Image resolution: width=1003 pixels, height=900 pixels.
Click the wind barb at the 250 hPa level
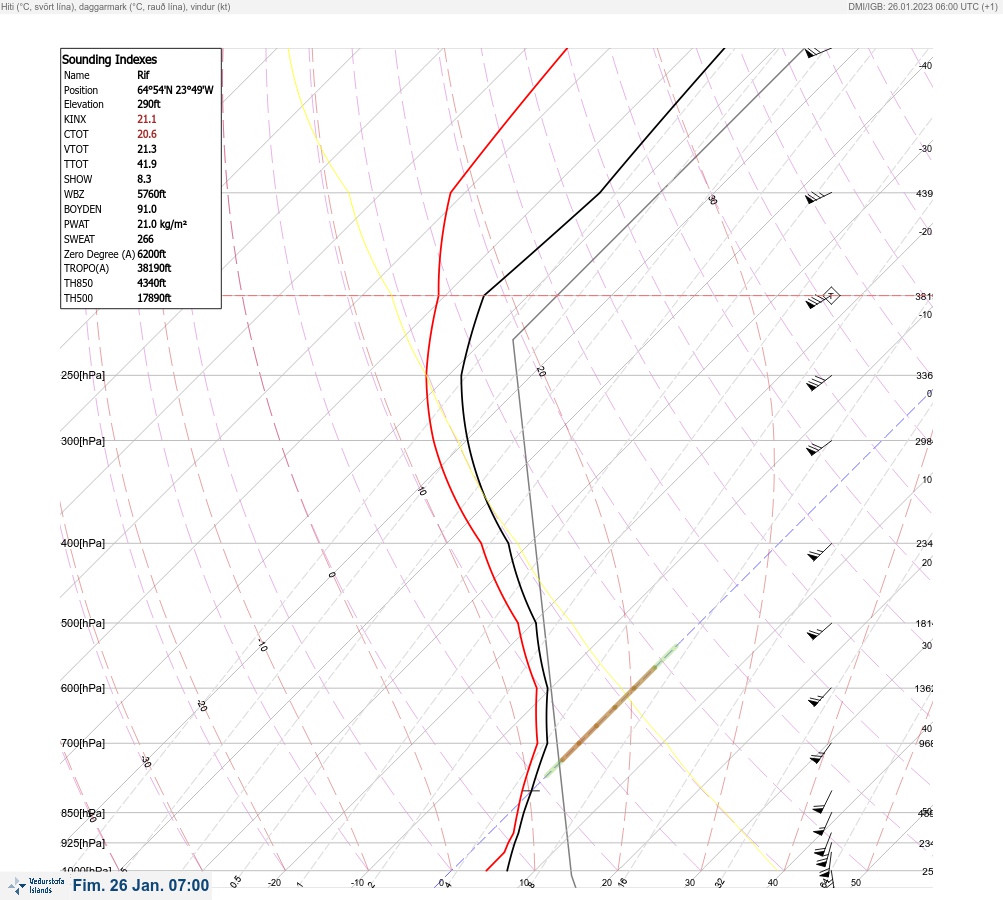(819, 382)
